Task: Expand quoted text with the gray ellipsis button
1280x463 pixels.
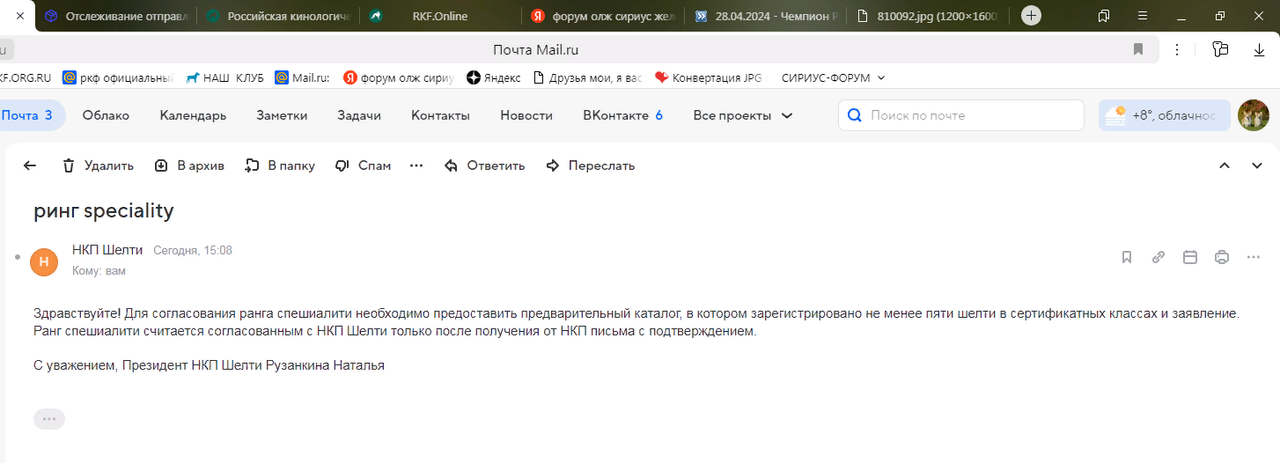Action: (49, 419)
